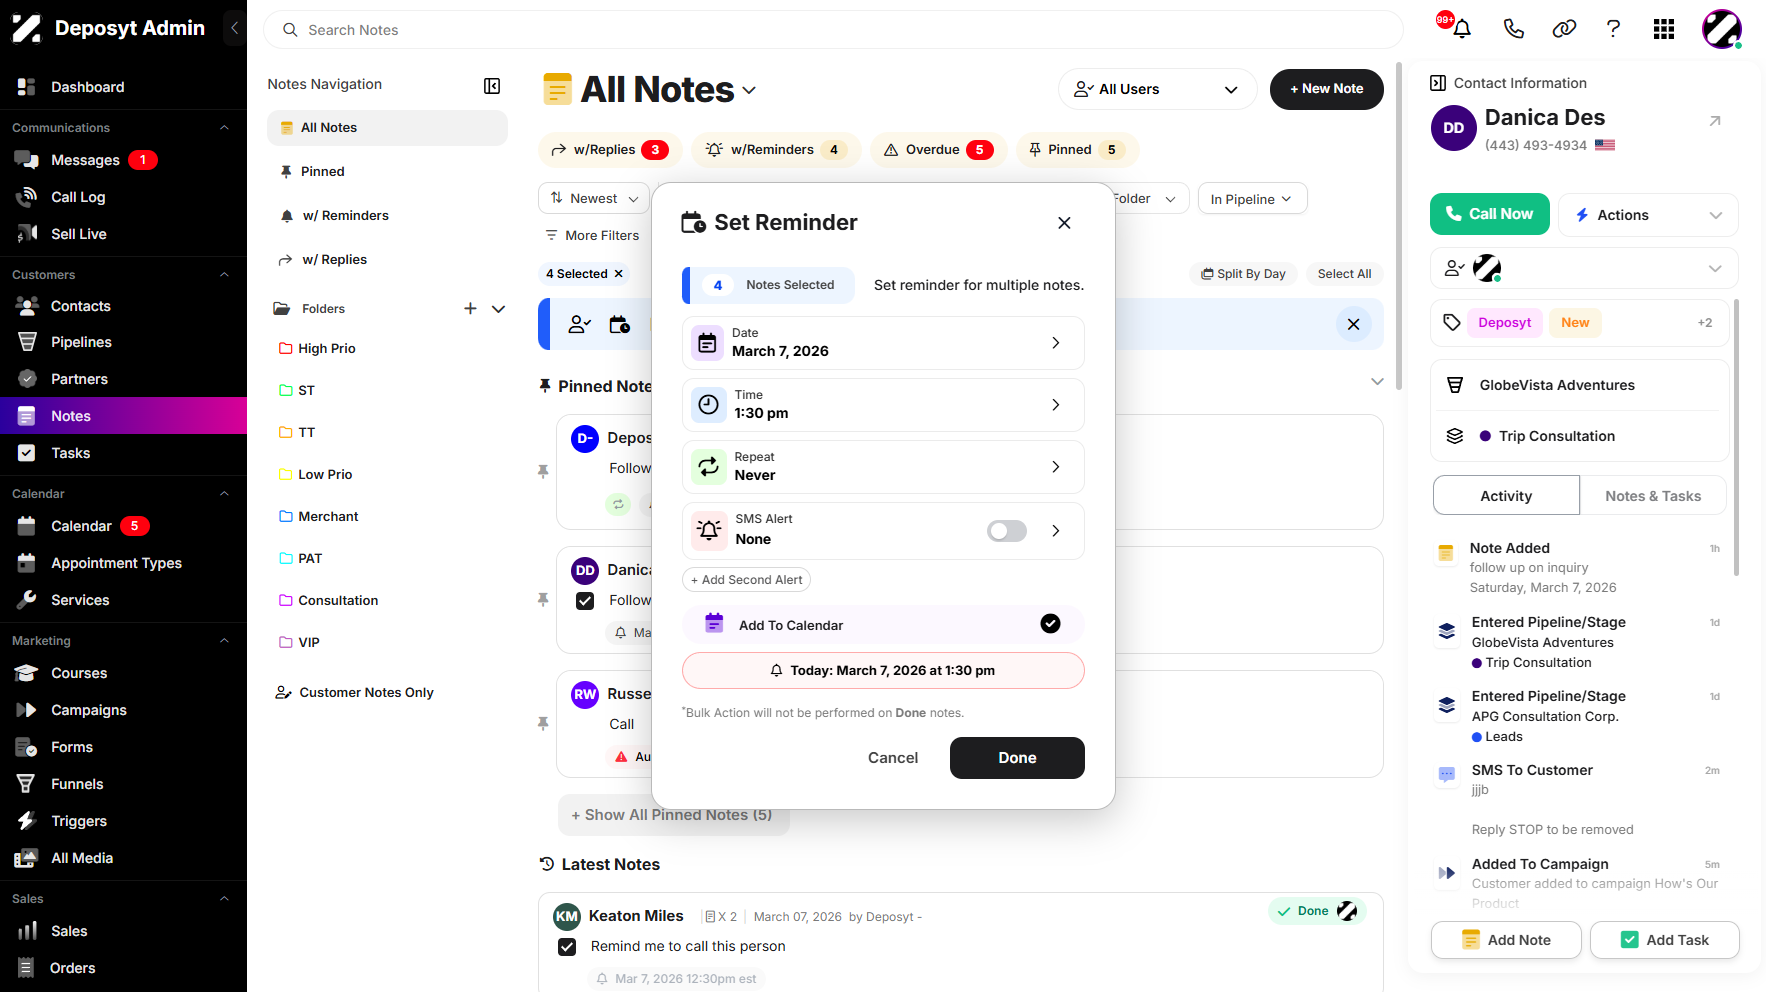Click the Search Notes field
1766x992 pixels.
833,30
